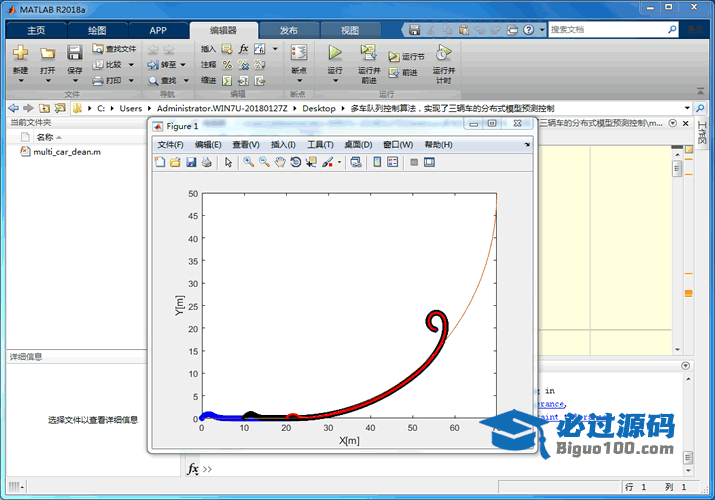Image resolution: width=715 pixels, height=500 pixels.
Task: Click the Insert Legend icon
Action: pyautogui.click(x=393, y=162)
